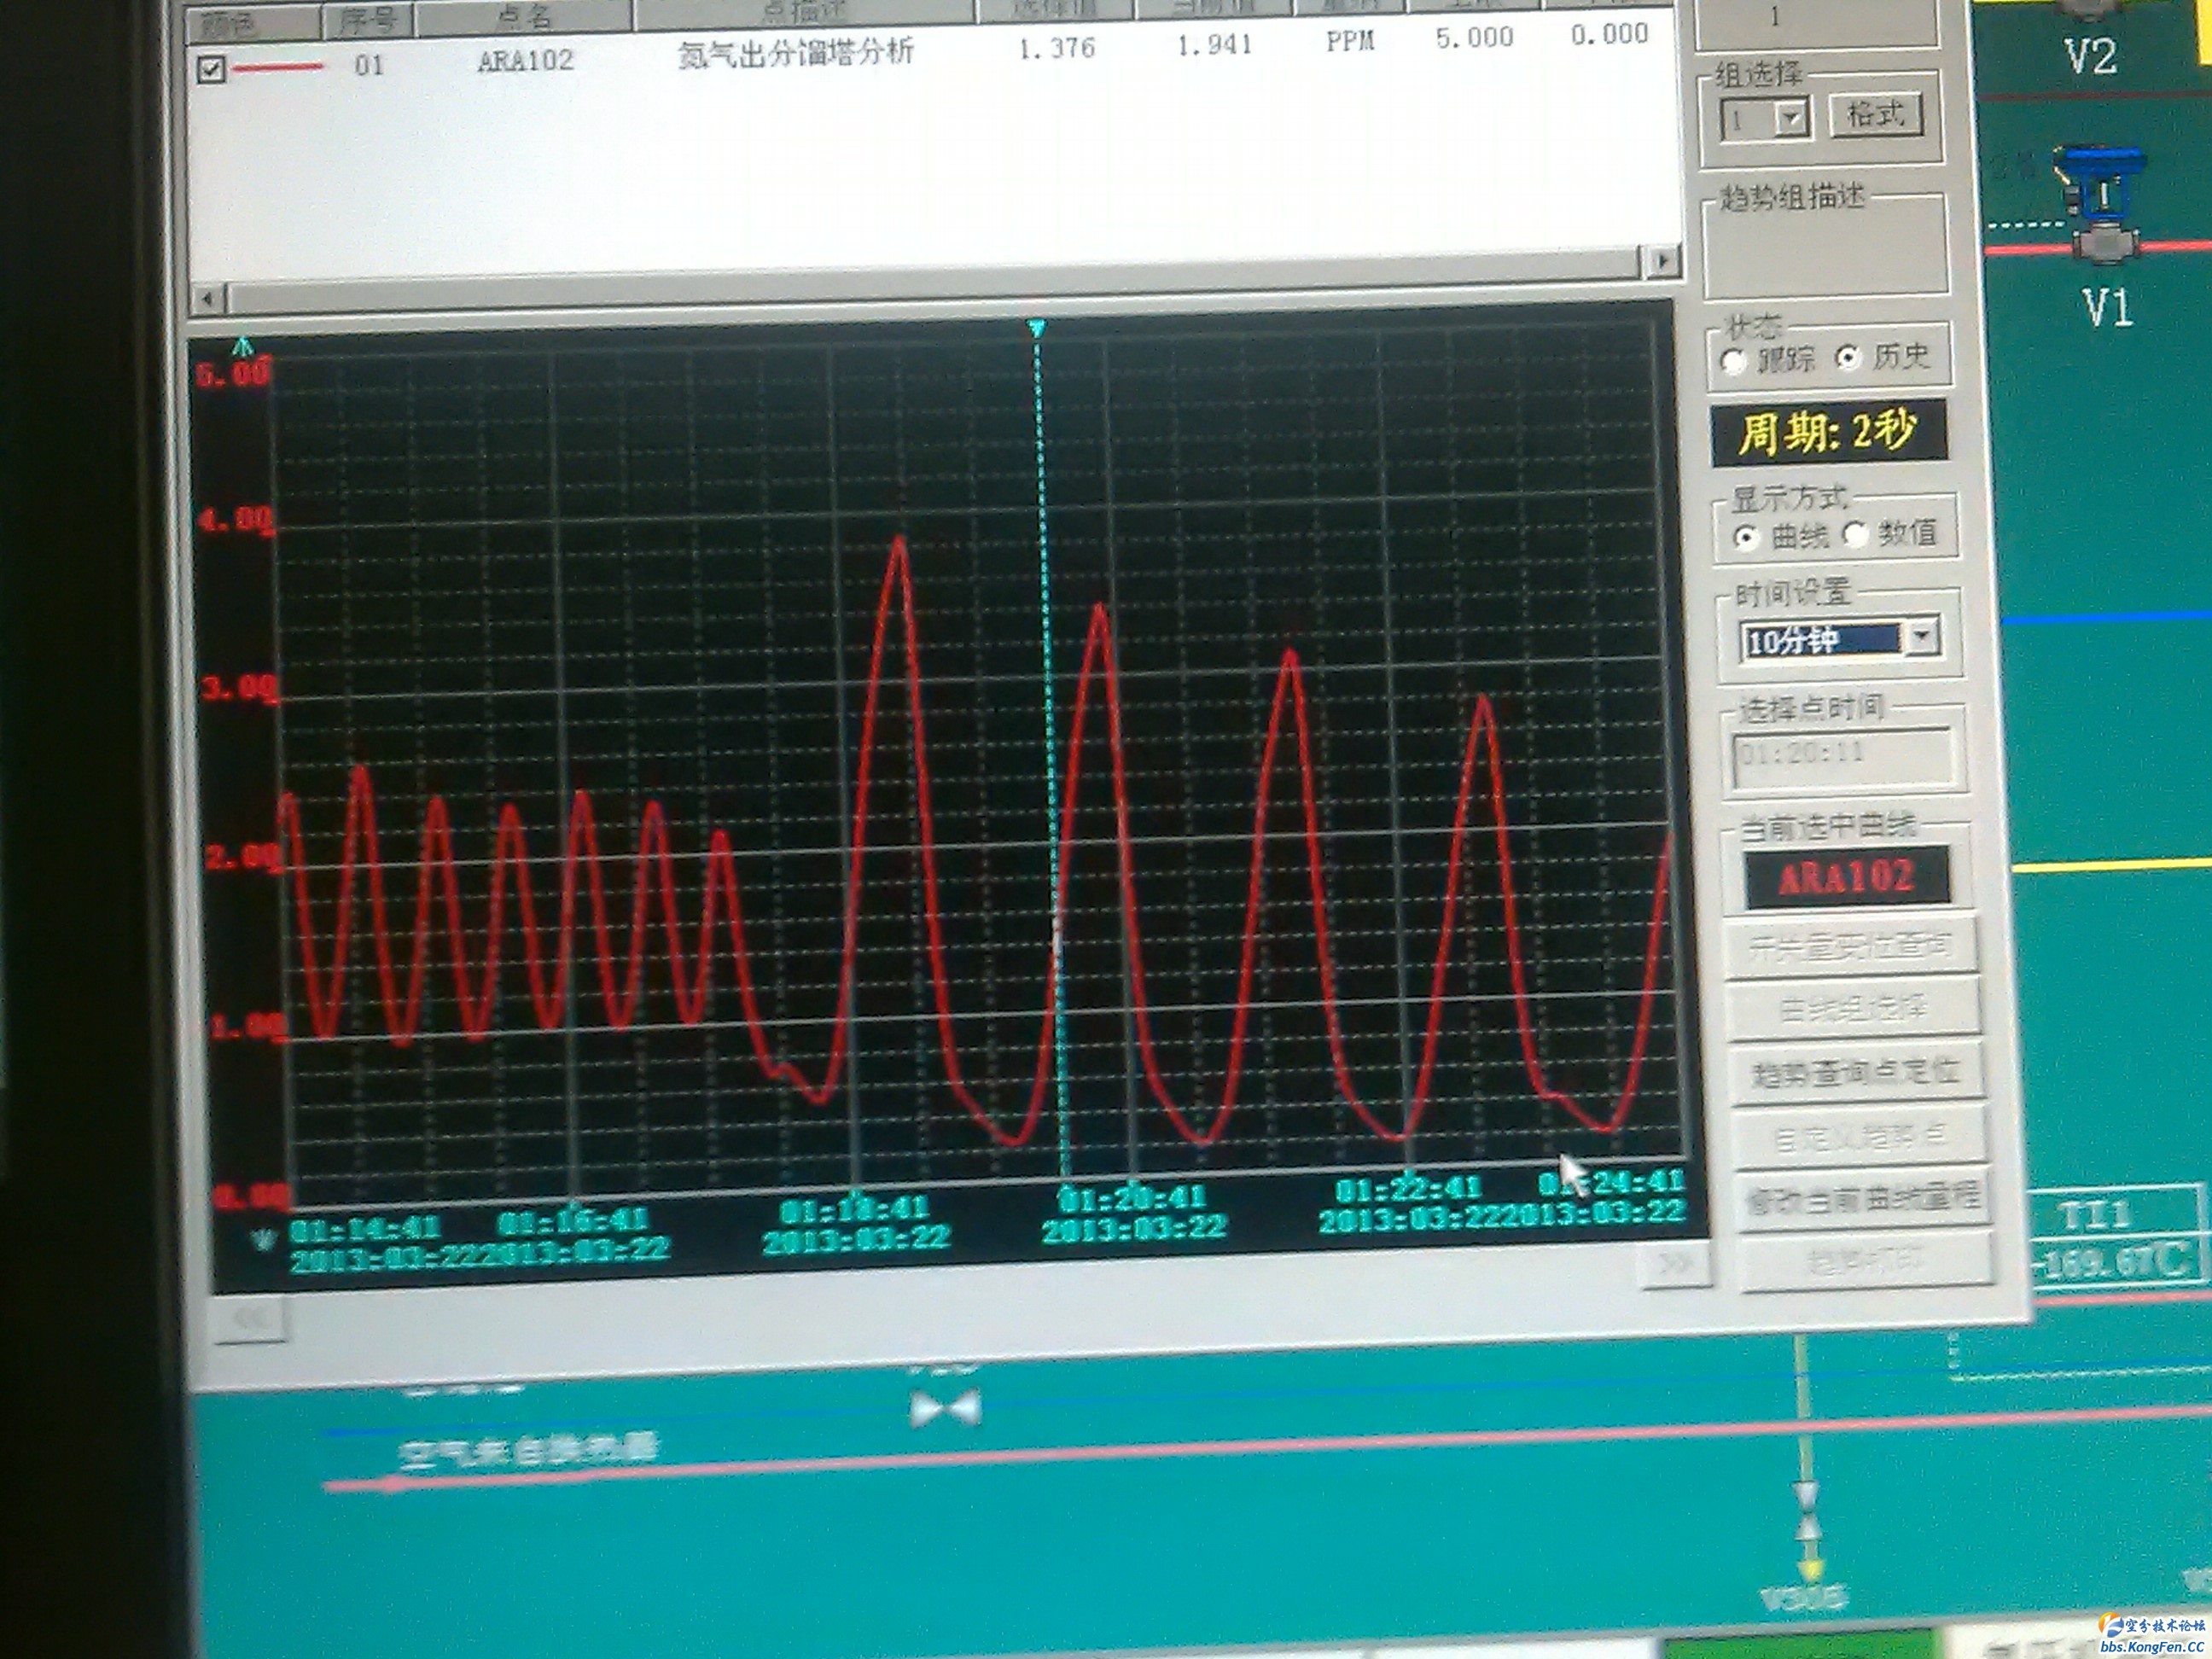Viewport: 2212px width, 1659px height.
Task: Uncheck the ARA102 curve visibility checkbox
Action: [212, 70]
